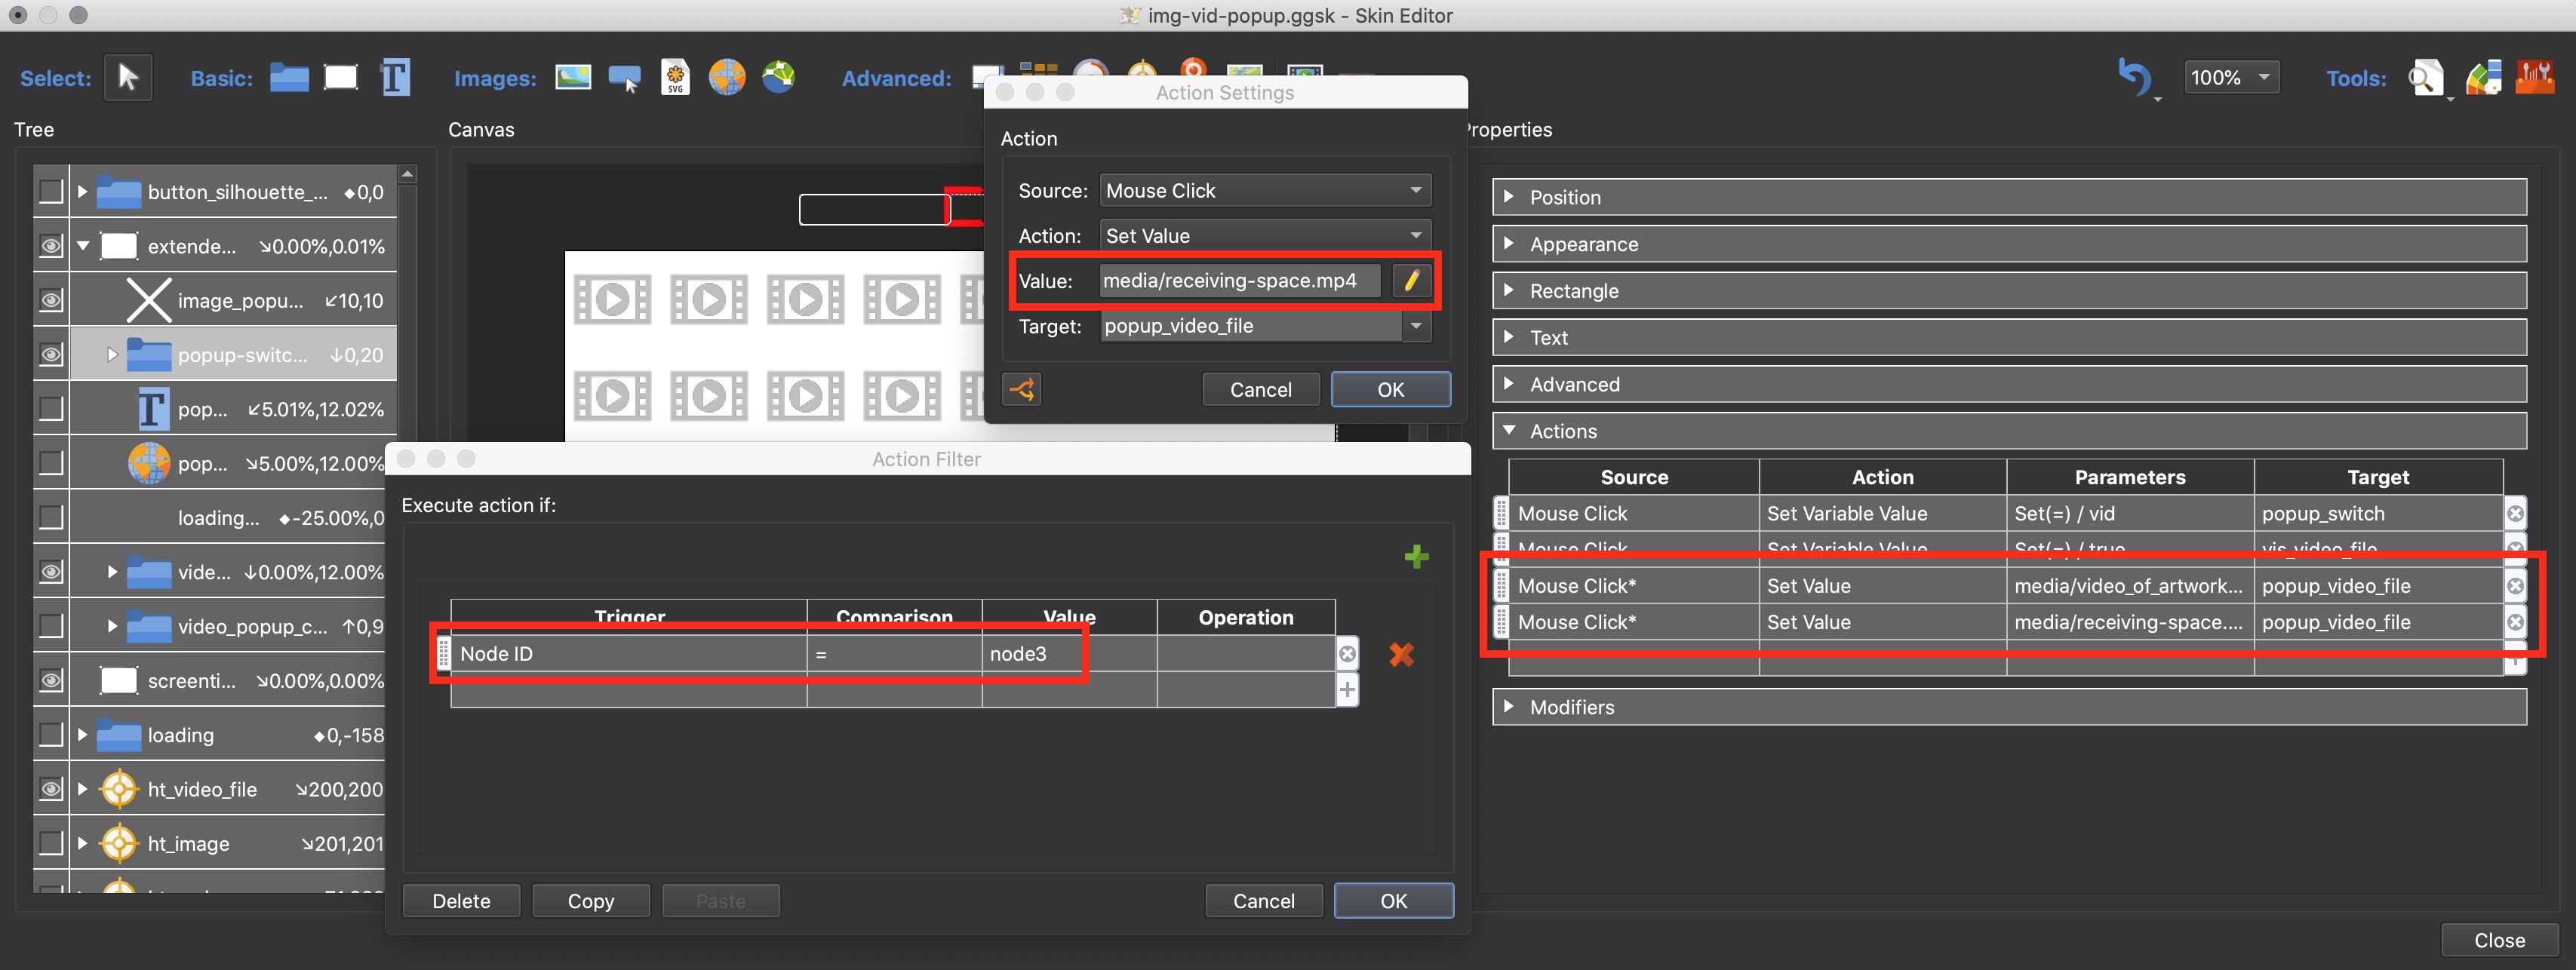This screenshot has height=970, width=2576.
Task: Click the Close button in Skin Editor
Action: [2499, 940]
